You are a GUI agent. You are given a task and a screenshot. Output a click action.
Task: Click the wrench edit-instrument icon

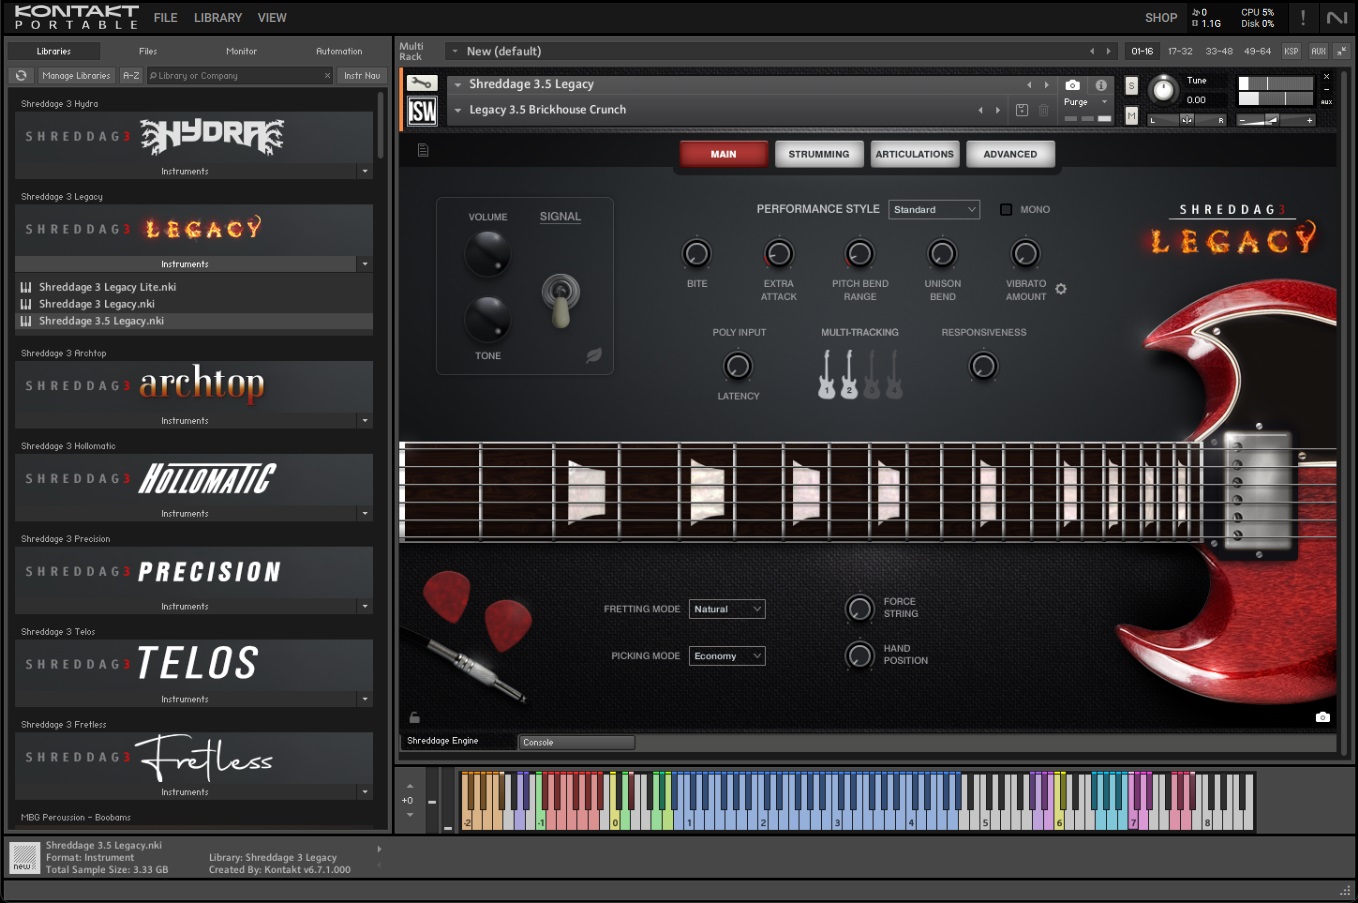422,84
